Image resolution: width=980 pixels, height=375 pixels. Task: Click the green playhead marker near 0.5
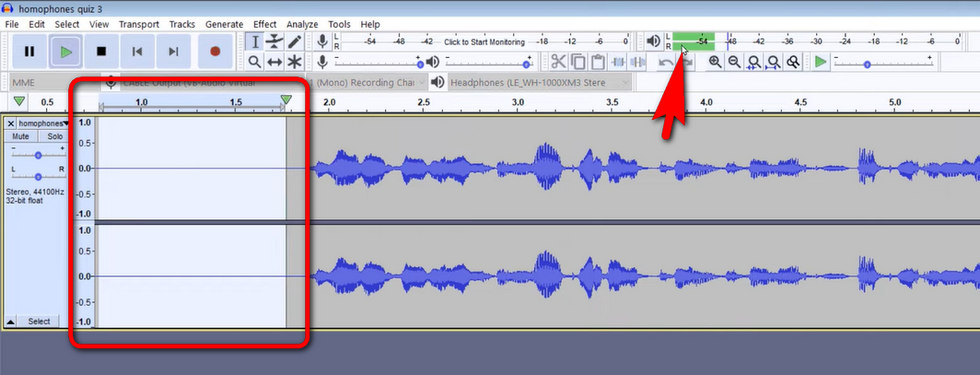pos(20,100)
